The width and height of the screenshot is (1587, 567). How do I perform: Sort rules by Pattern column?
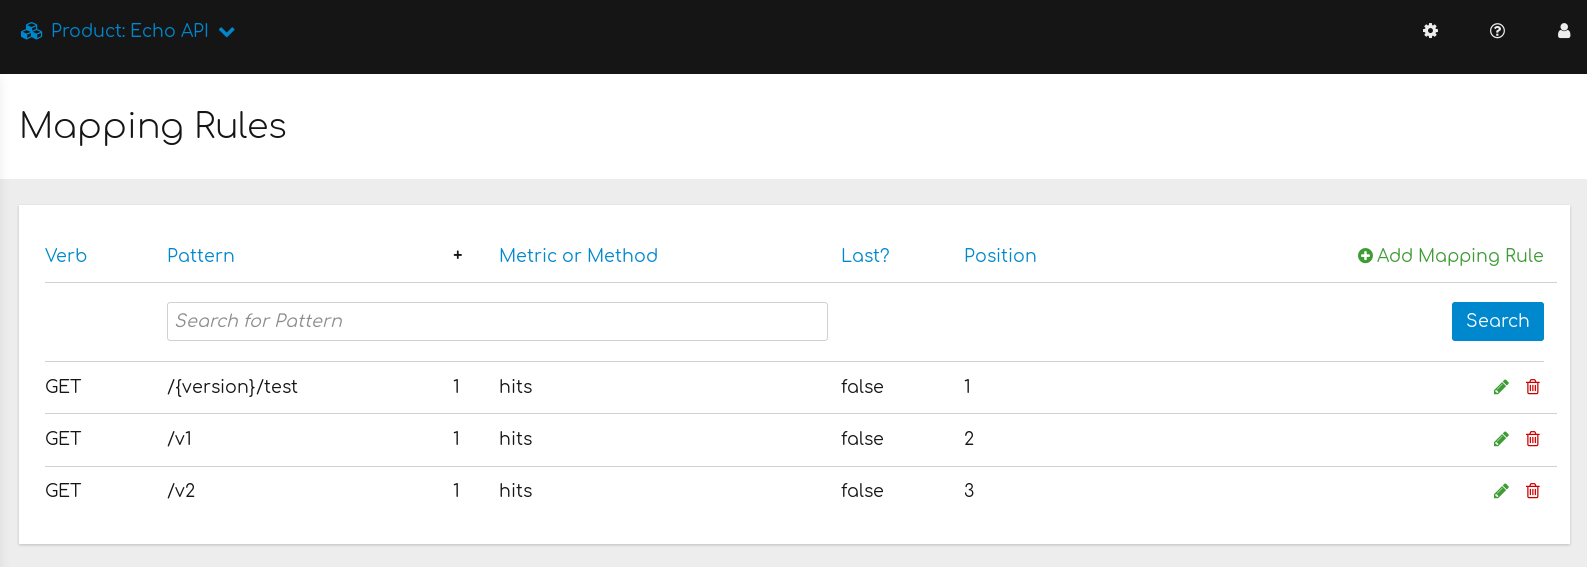[200, 256]
